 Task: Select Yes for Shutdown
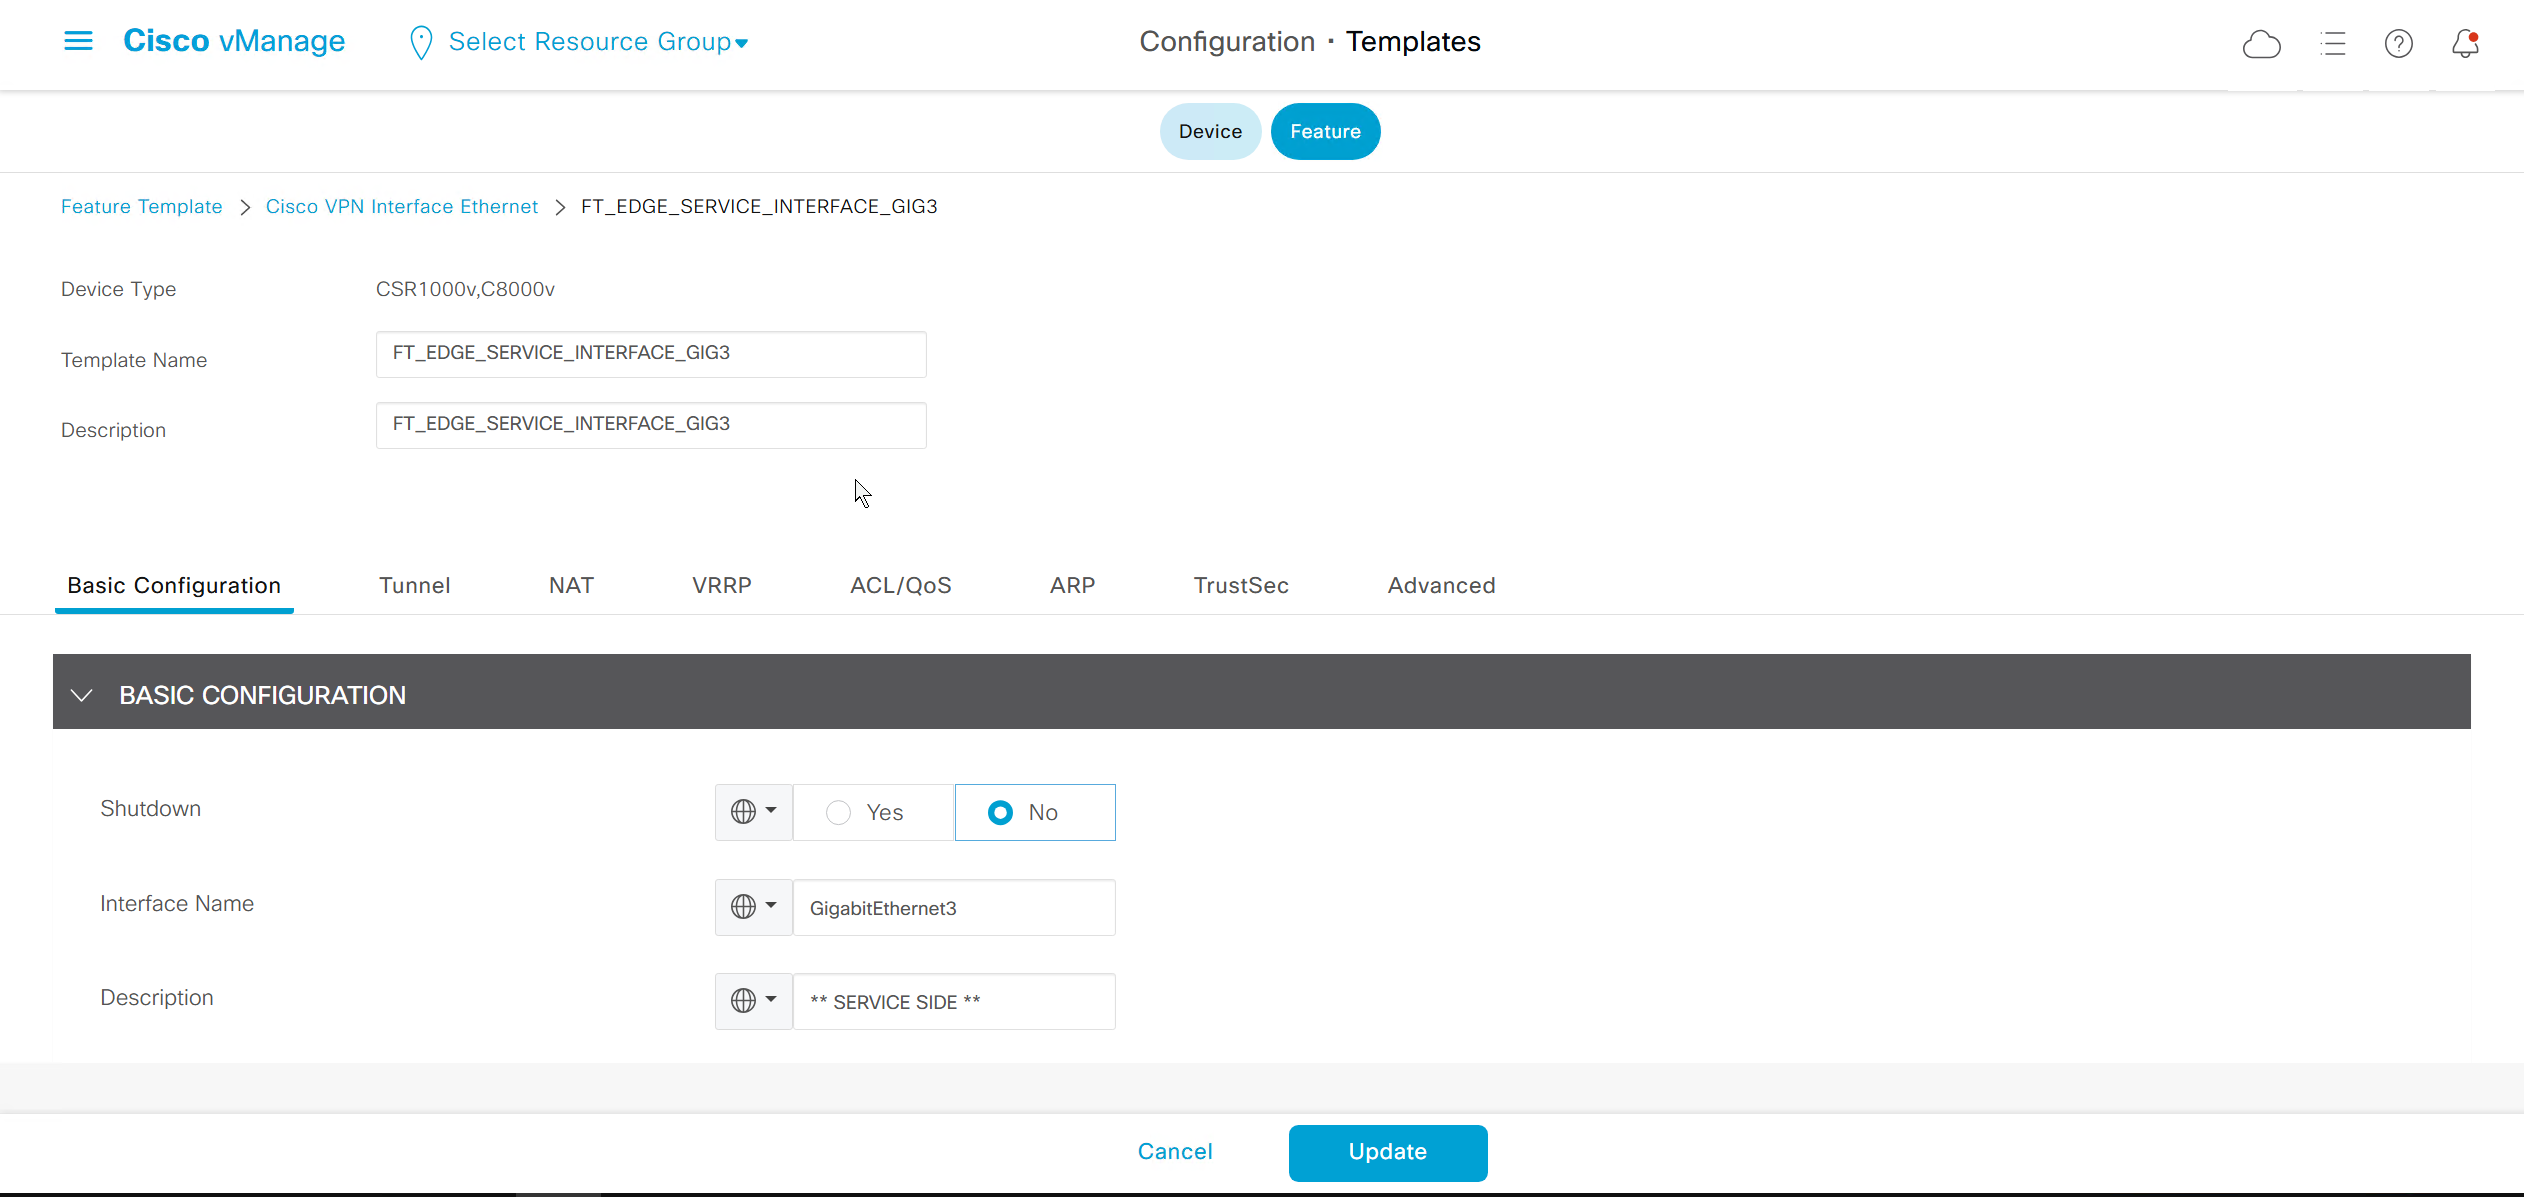click(x=839, y=813)
